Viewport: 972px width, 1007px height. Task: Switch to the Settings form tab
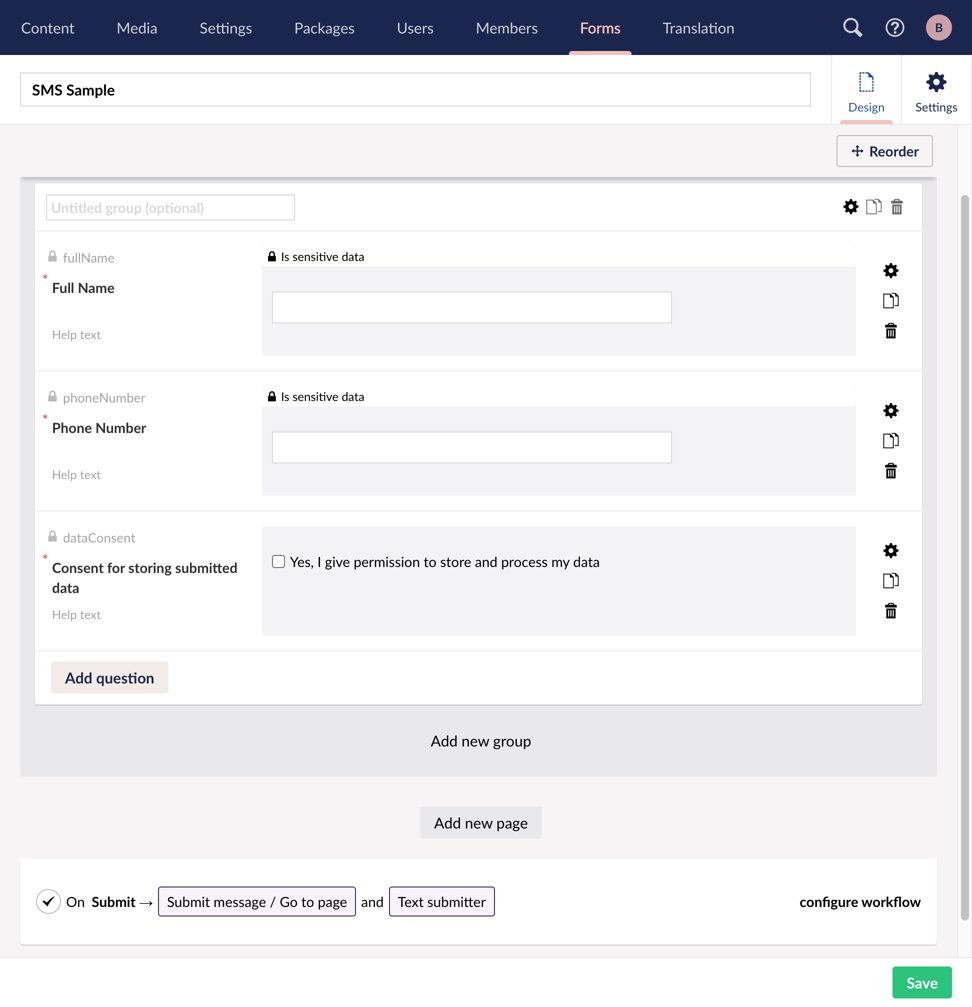tap(935, 91)
